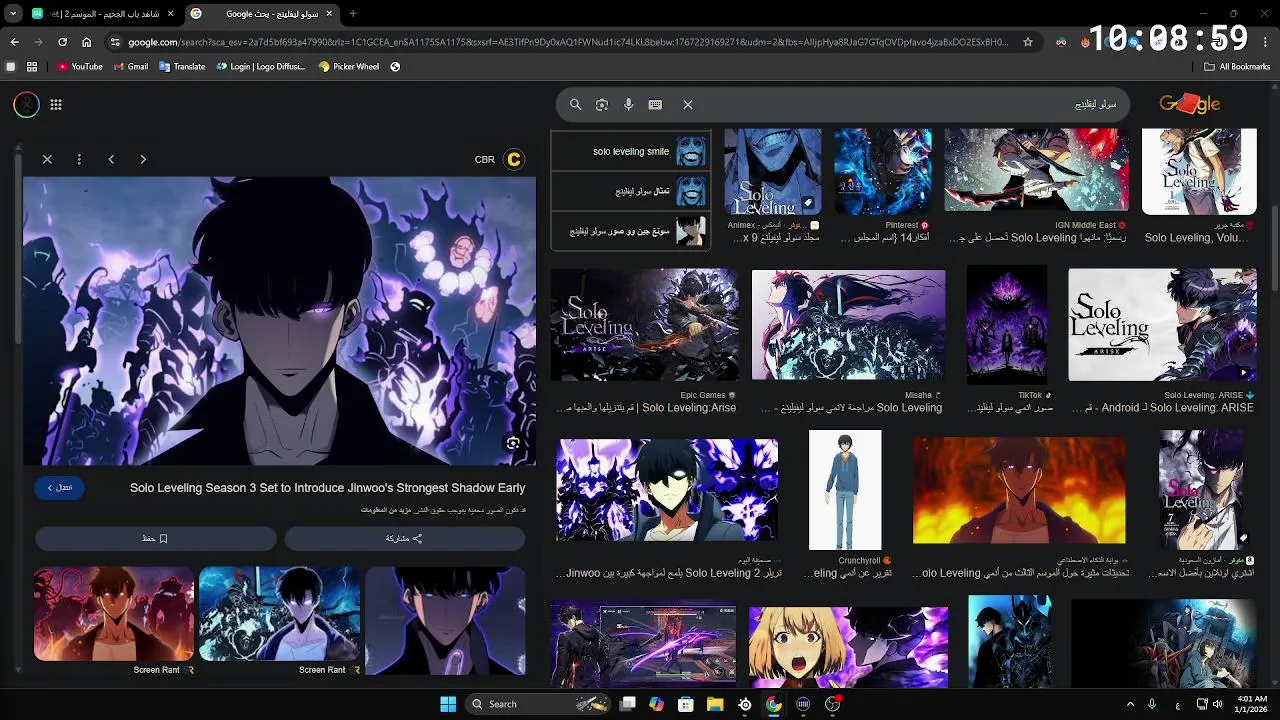Viewport: 1280px width, 720px height.
Task: Open a new browser tab
Action: pyautogui.click(x=353, y=14)
